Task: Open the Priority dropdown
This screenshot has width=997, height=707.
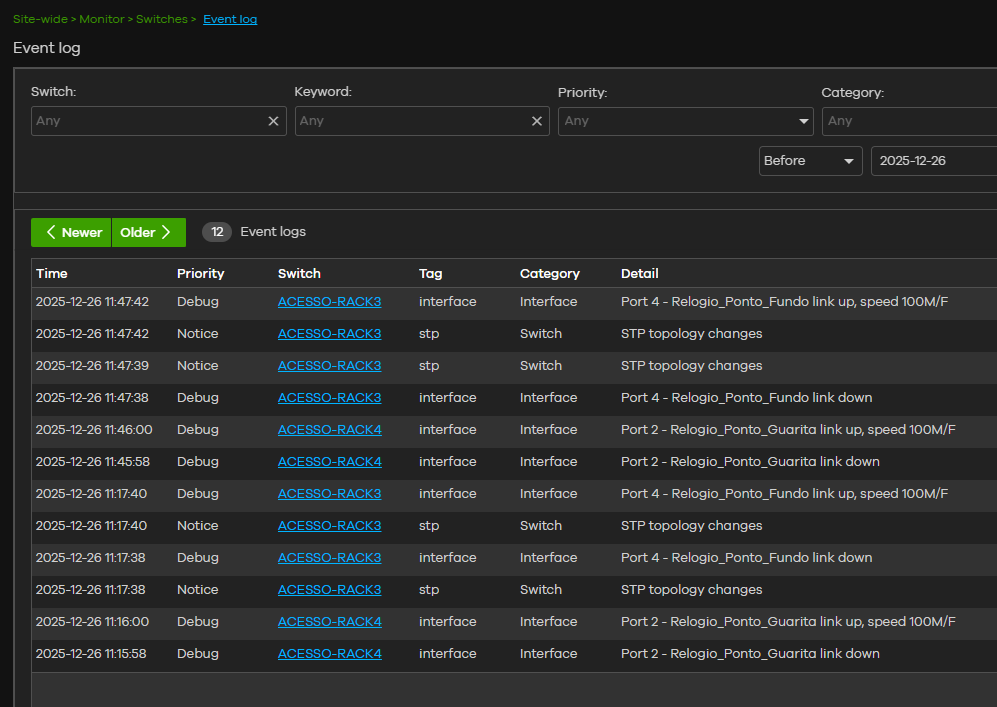Action: (685, 121)
